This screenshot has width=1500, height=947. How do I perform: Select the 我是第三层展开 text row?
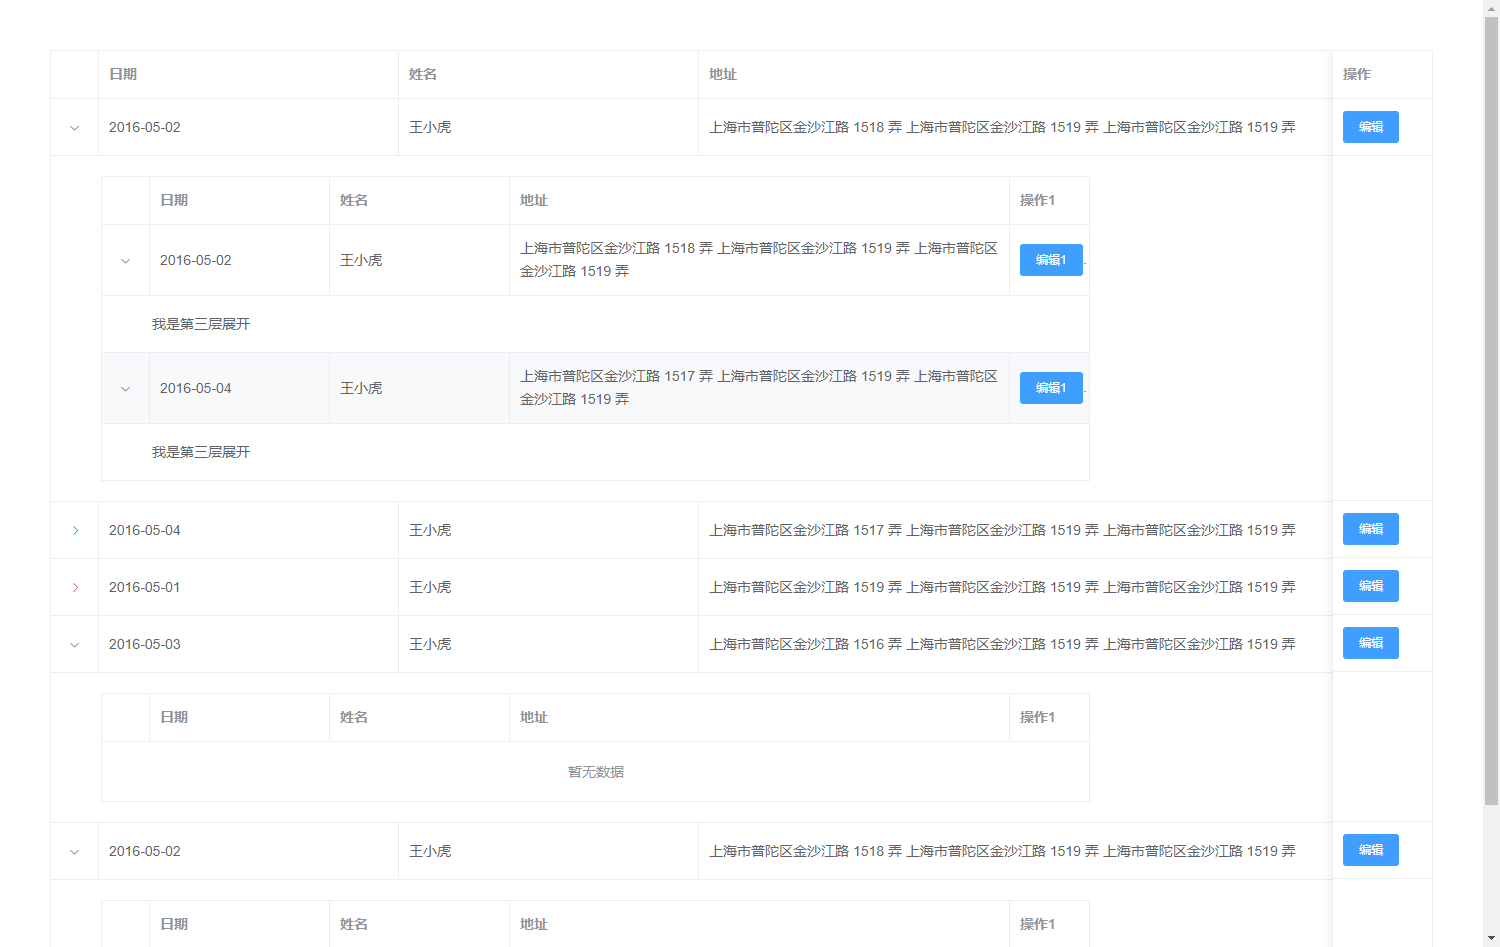200,324
